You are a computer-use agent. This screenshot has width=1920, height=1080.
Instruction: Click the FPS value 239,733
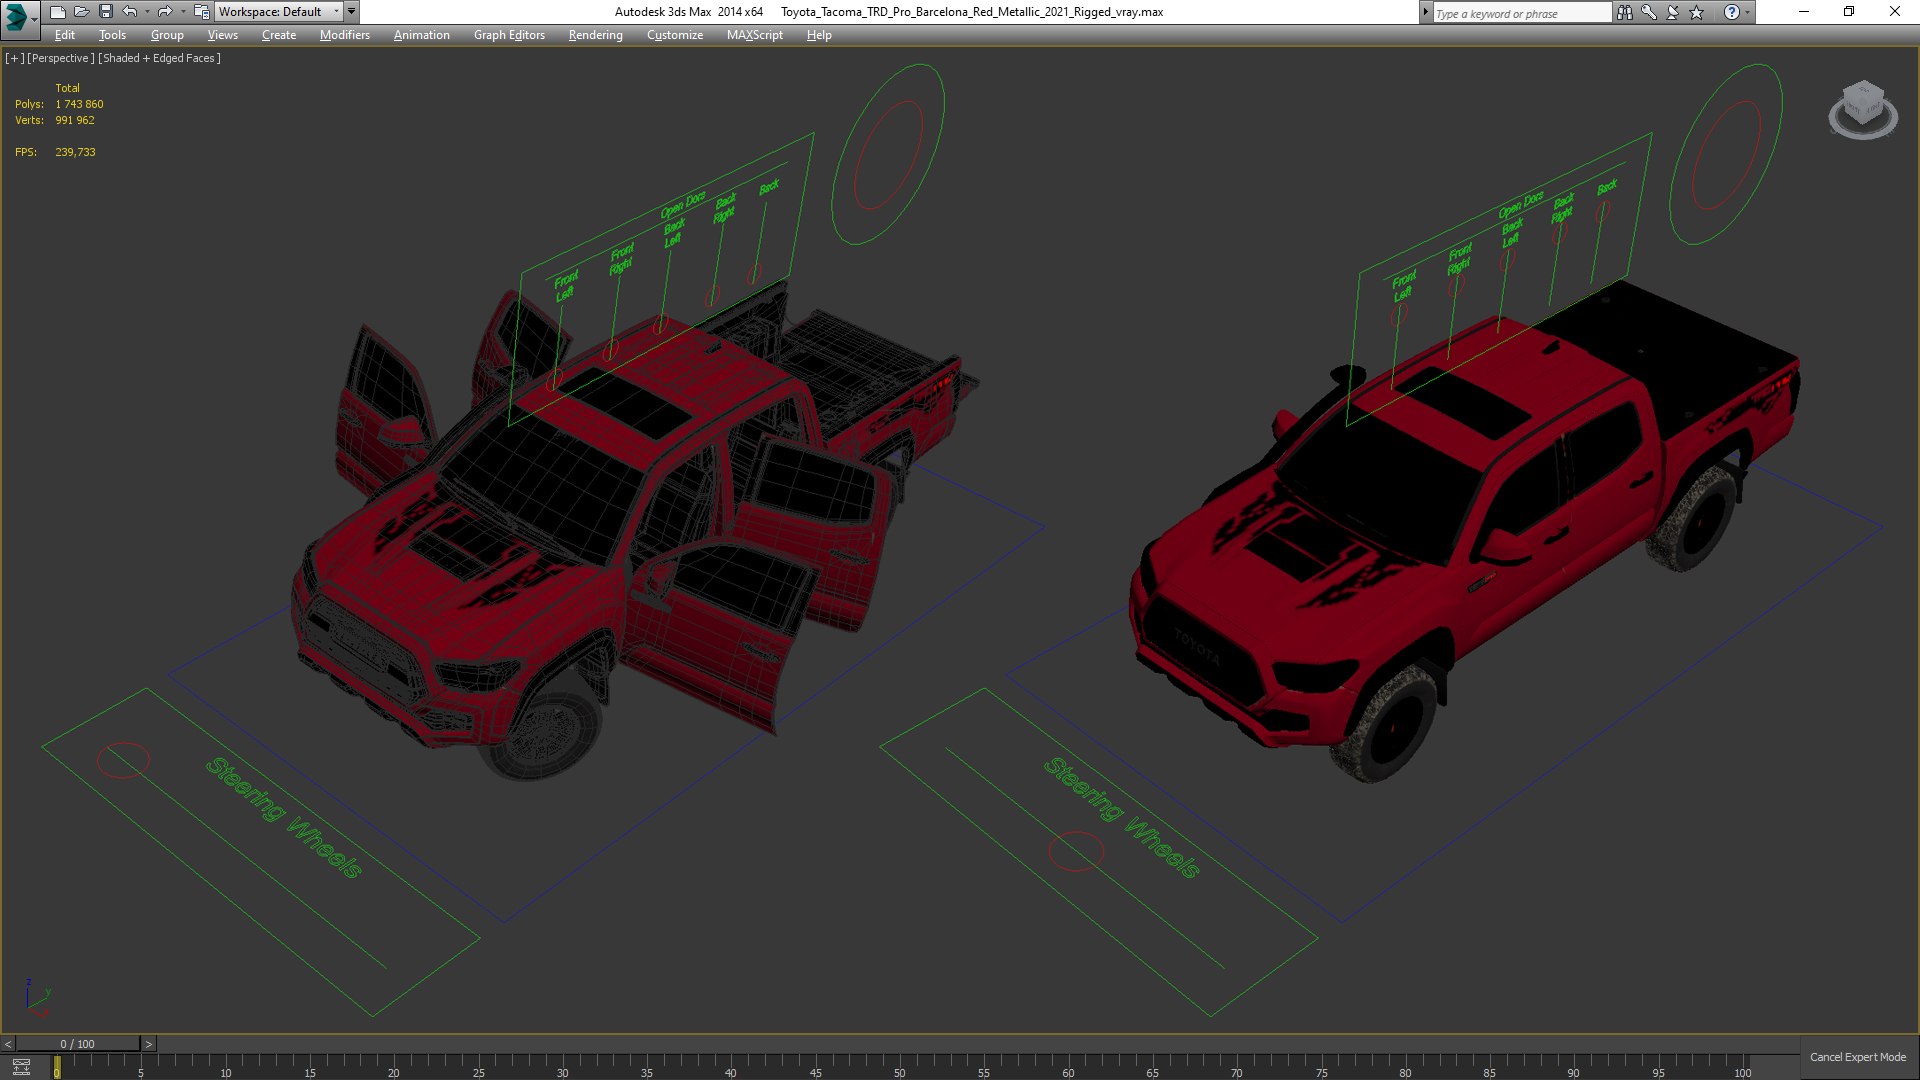tap(75, 152)
